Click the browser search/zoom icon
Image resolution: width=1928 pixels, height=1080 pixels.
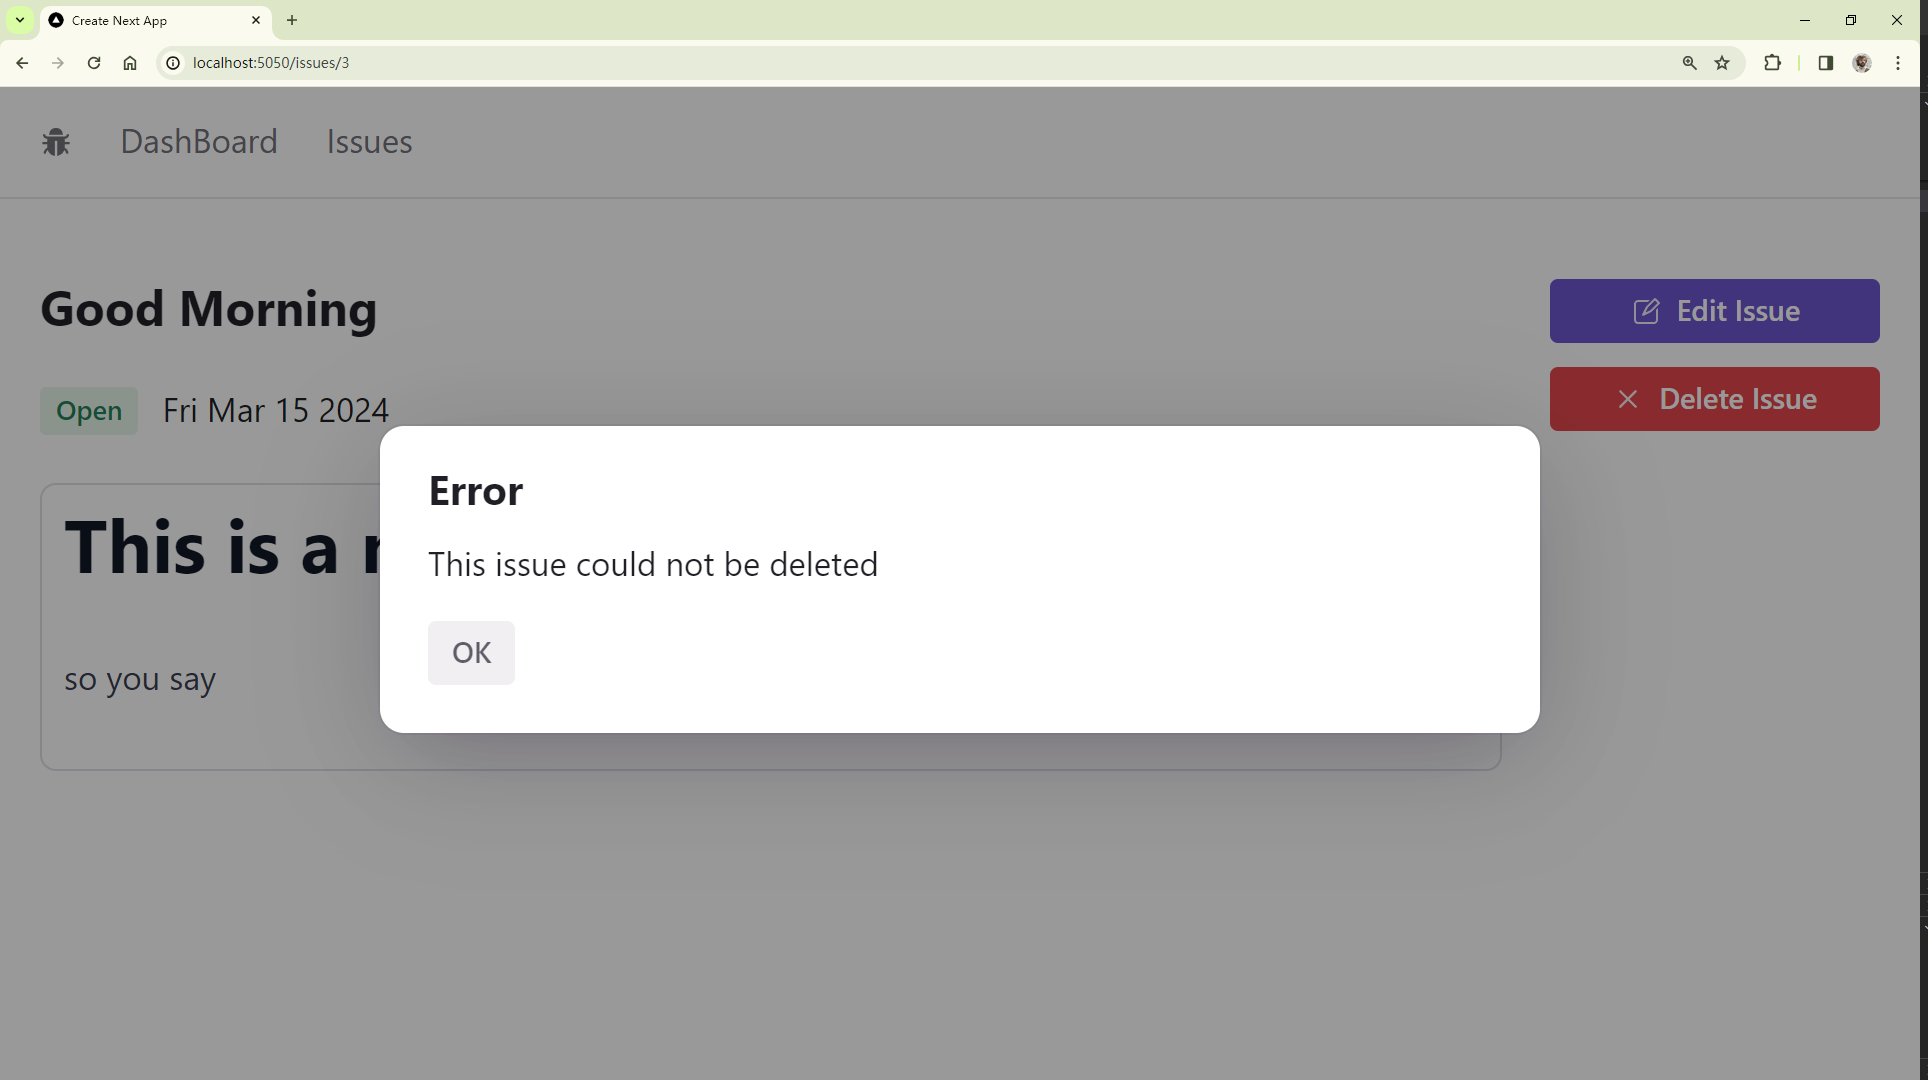(1690, 62)
